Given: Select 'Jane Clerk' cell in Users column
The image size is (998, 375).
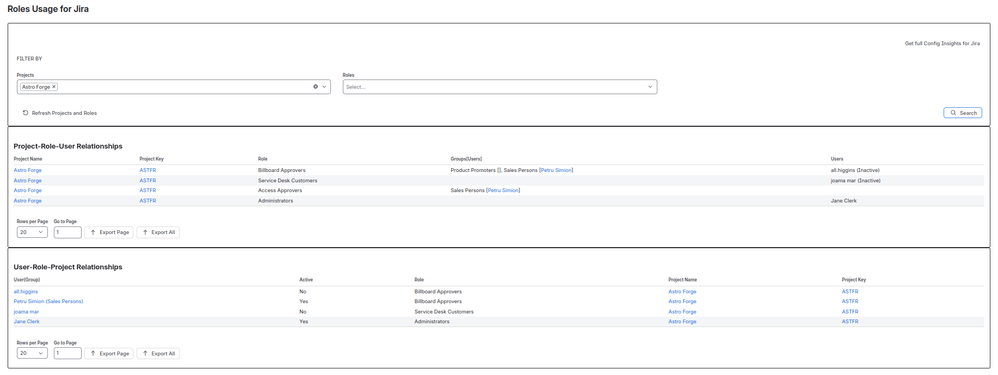Looking at the screenshot, I should coord(843,201).
